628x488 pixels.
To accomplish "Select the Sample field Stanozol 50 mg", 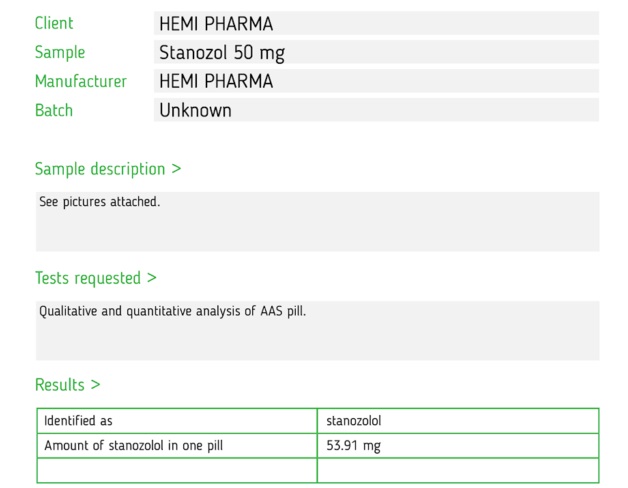I will (376, 52).
